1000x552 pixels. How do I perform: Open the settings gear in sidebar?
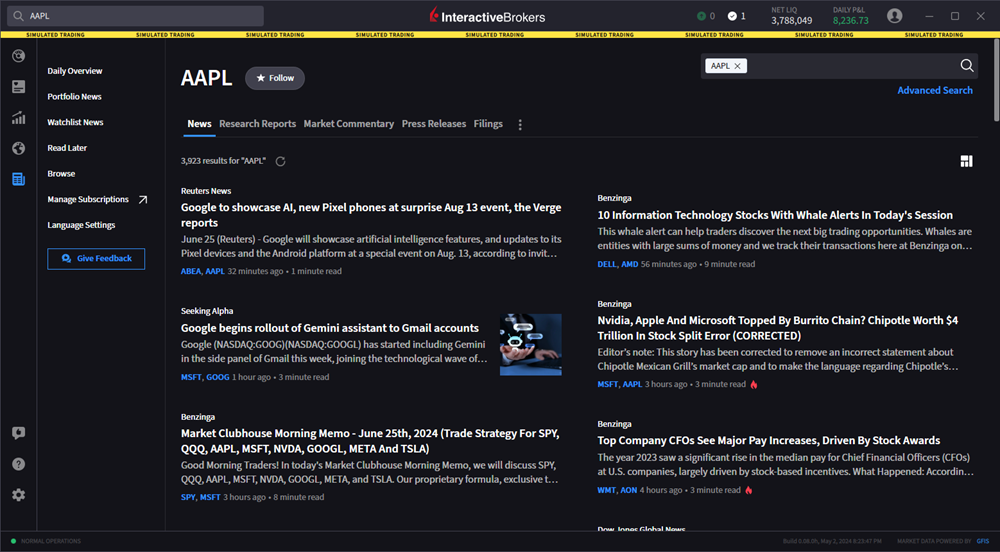coord(18,495)
